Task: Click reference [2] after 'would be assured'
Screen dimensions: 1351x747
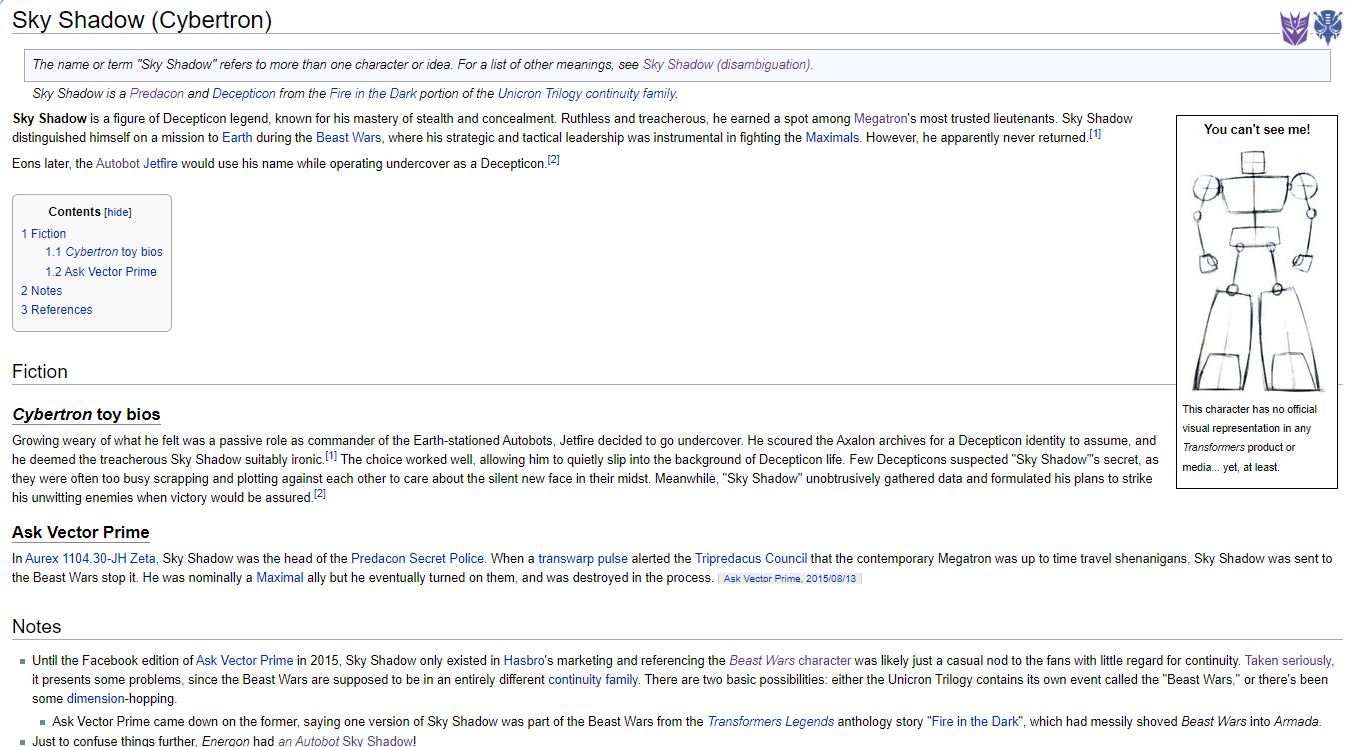Action: tap(320, 494)
